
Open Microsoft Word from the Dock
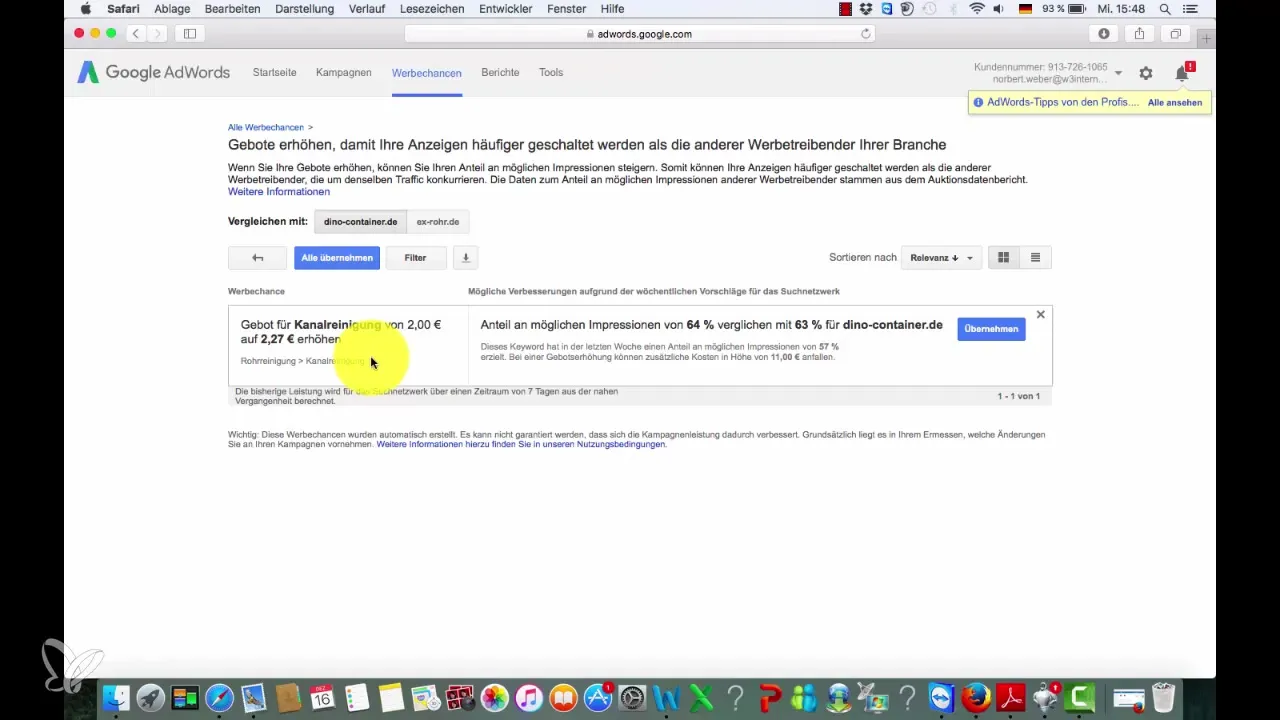pos(667,698)
